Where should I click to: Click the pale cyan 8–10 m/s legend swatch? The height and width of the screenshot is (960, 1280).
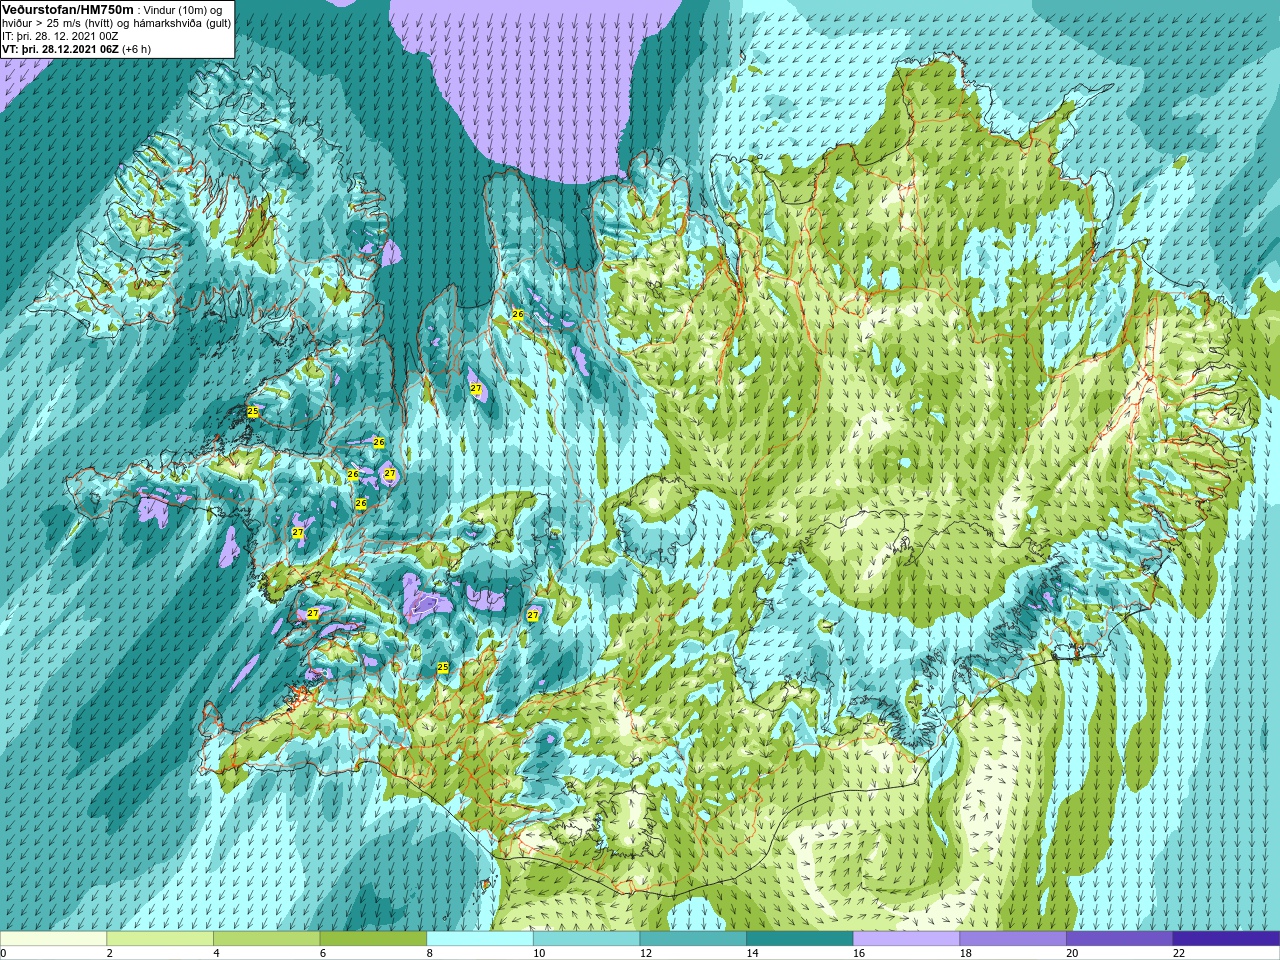480,939
